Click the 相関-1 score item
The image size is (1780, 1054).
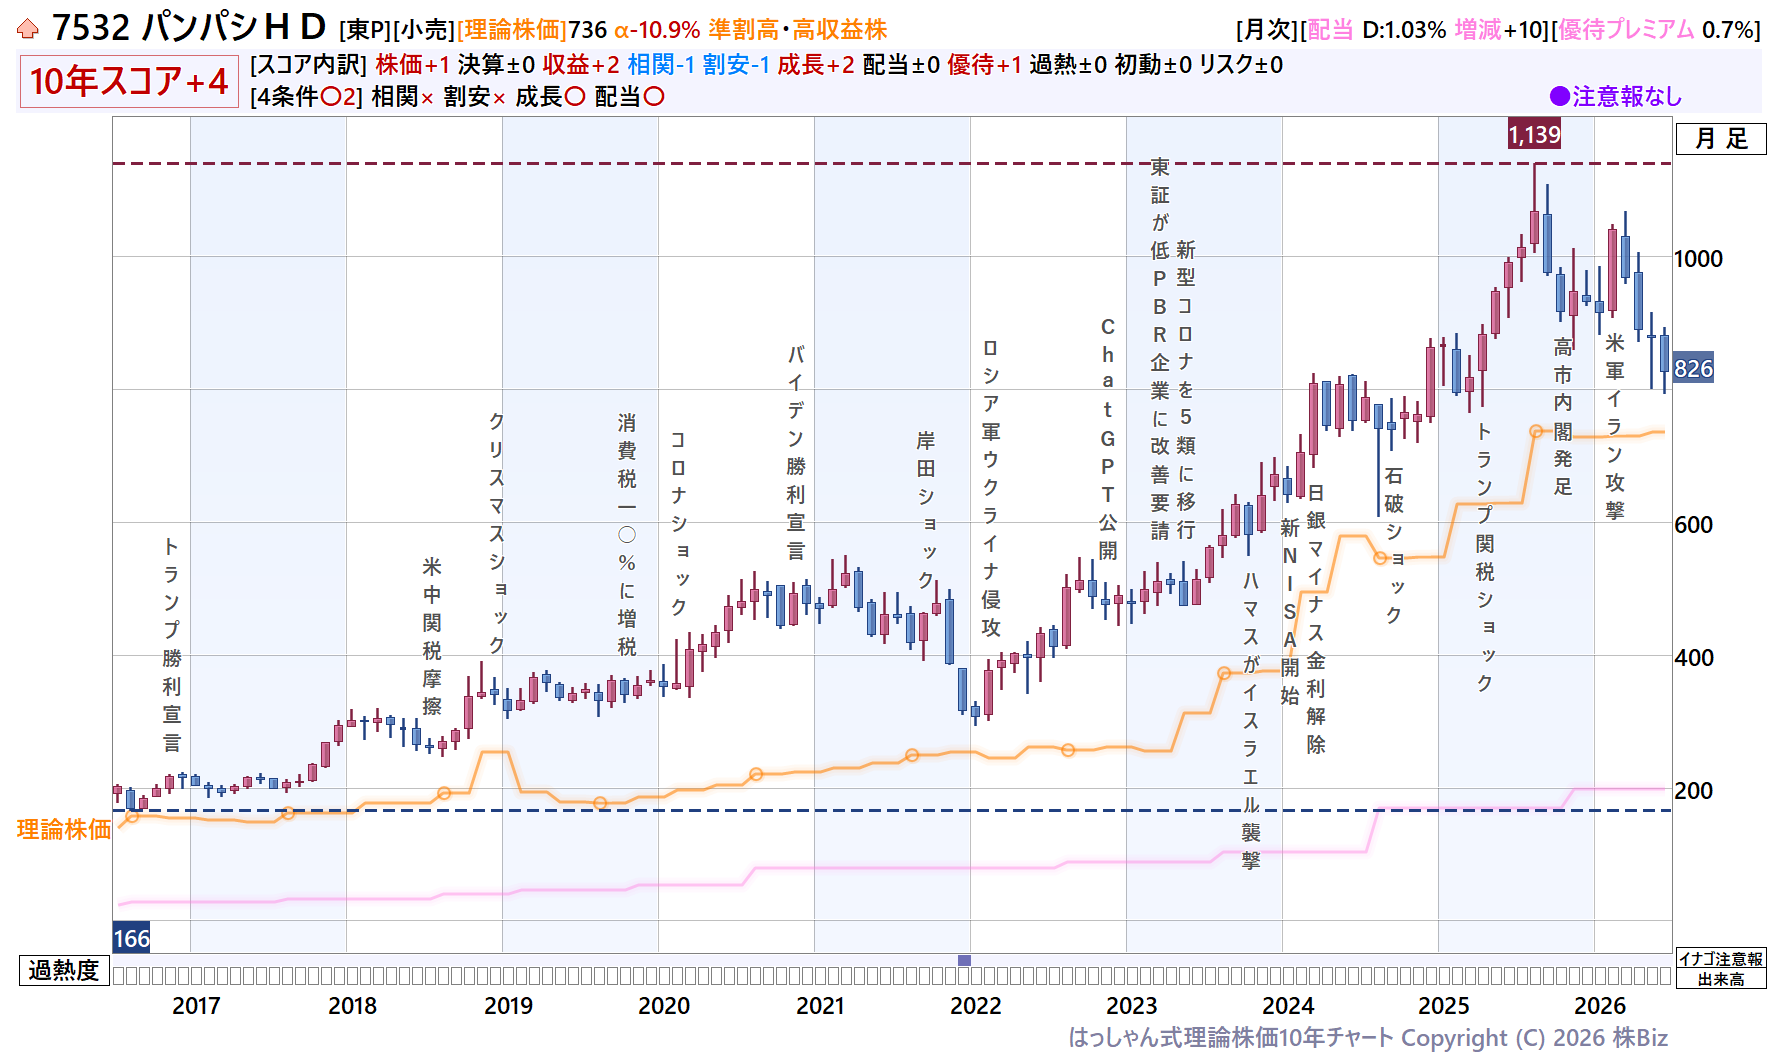(x=661, y=65)
